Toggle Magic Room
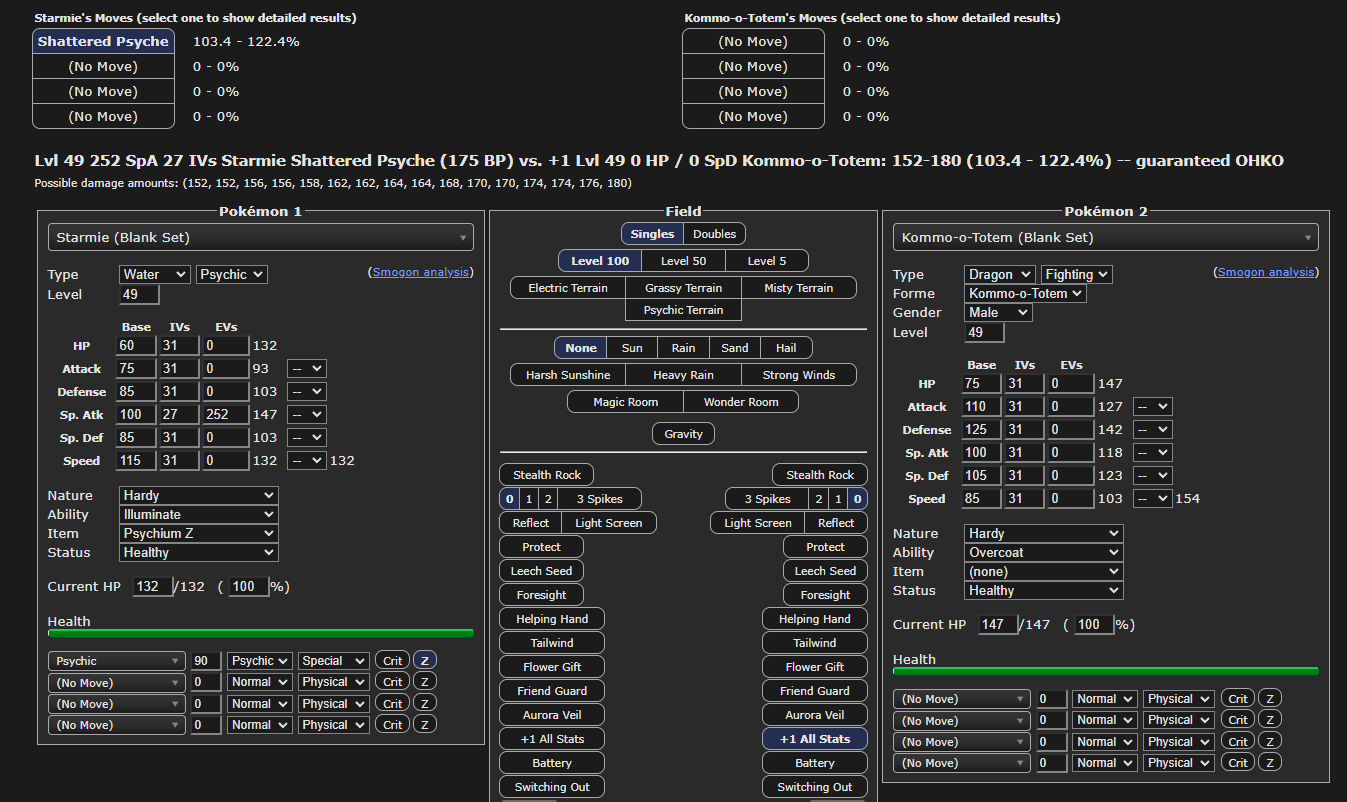 pos(625,402)
